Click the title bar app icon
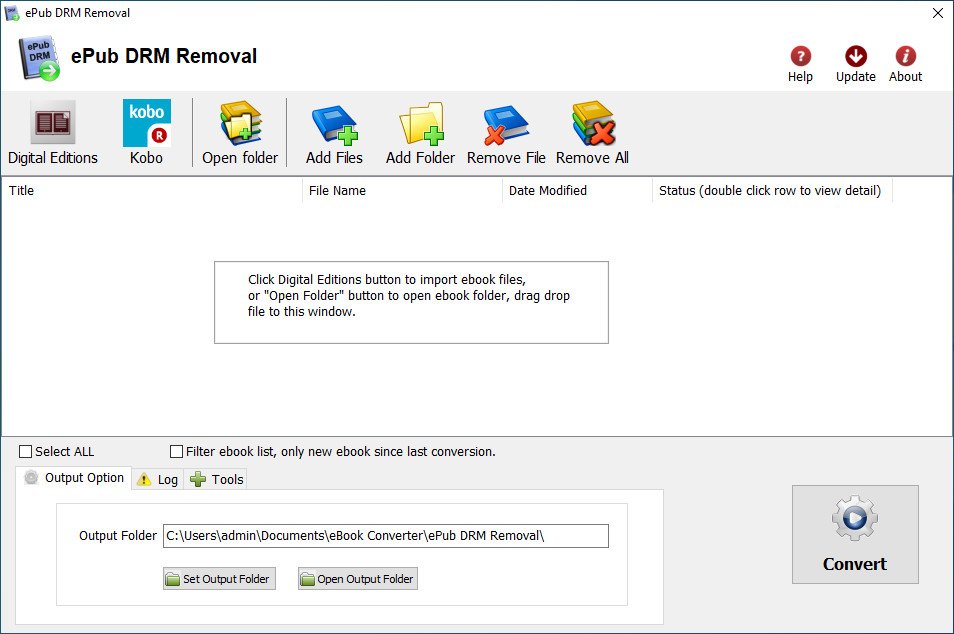 [x=12, y=13]
